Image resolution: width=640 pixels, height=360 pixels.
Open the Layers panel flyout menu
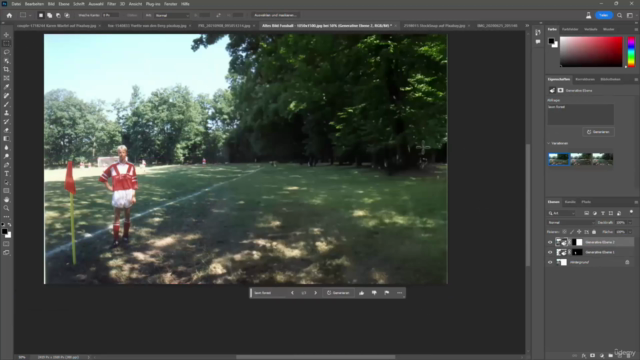point(636,202)
